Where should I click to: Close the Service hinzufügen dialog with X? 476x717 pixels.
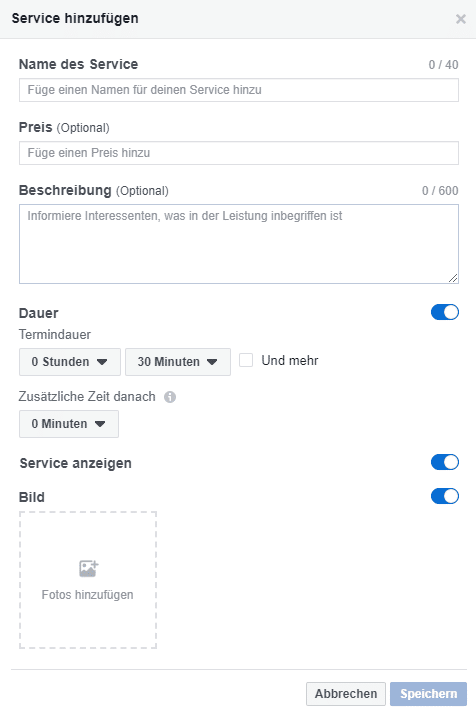(460, 19)
